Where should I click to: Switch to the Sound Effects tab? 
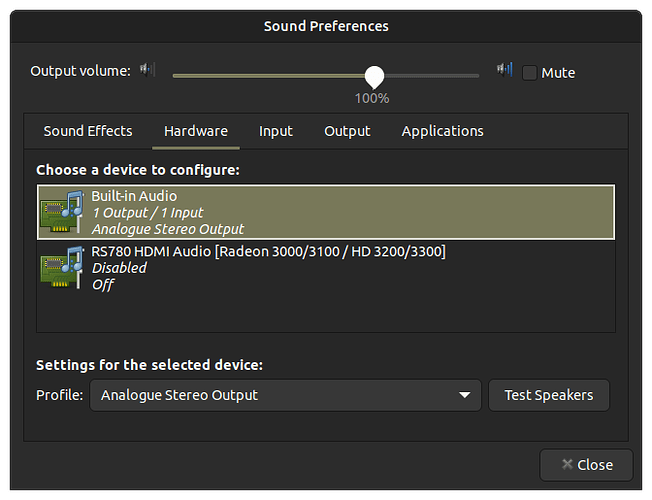pos(88,131)
